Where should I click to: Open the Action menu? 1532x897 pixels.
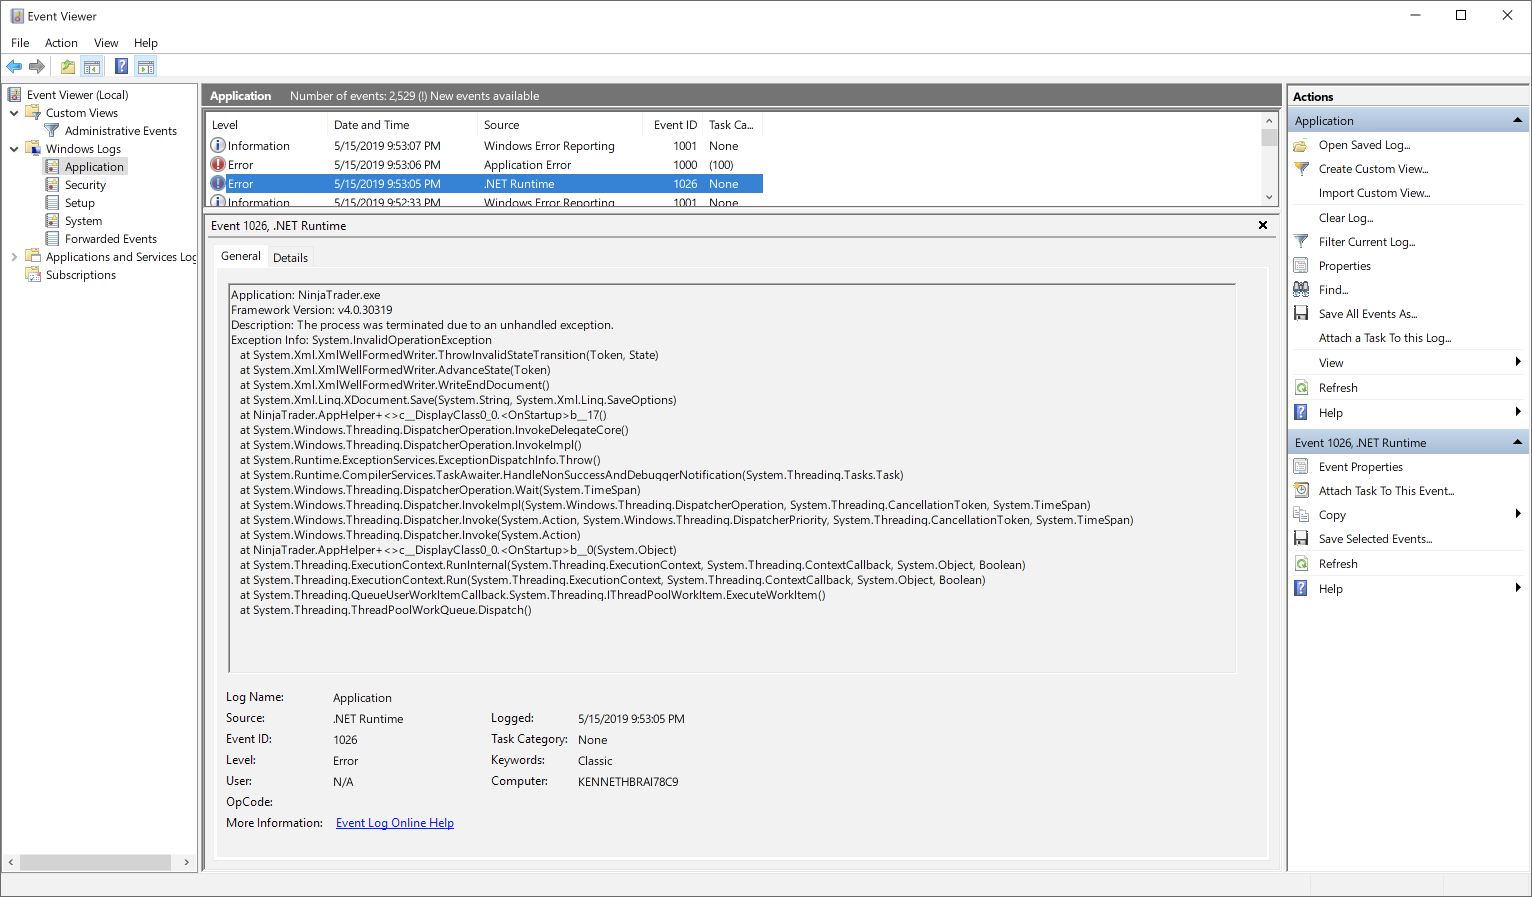point(61,43)
